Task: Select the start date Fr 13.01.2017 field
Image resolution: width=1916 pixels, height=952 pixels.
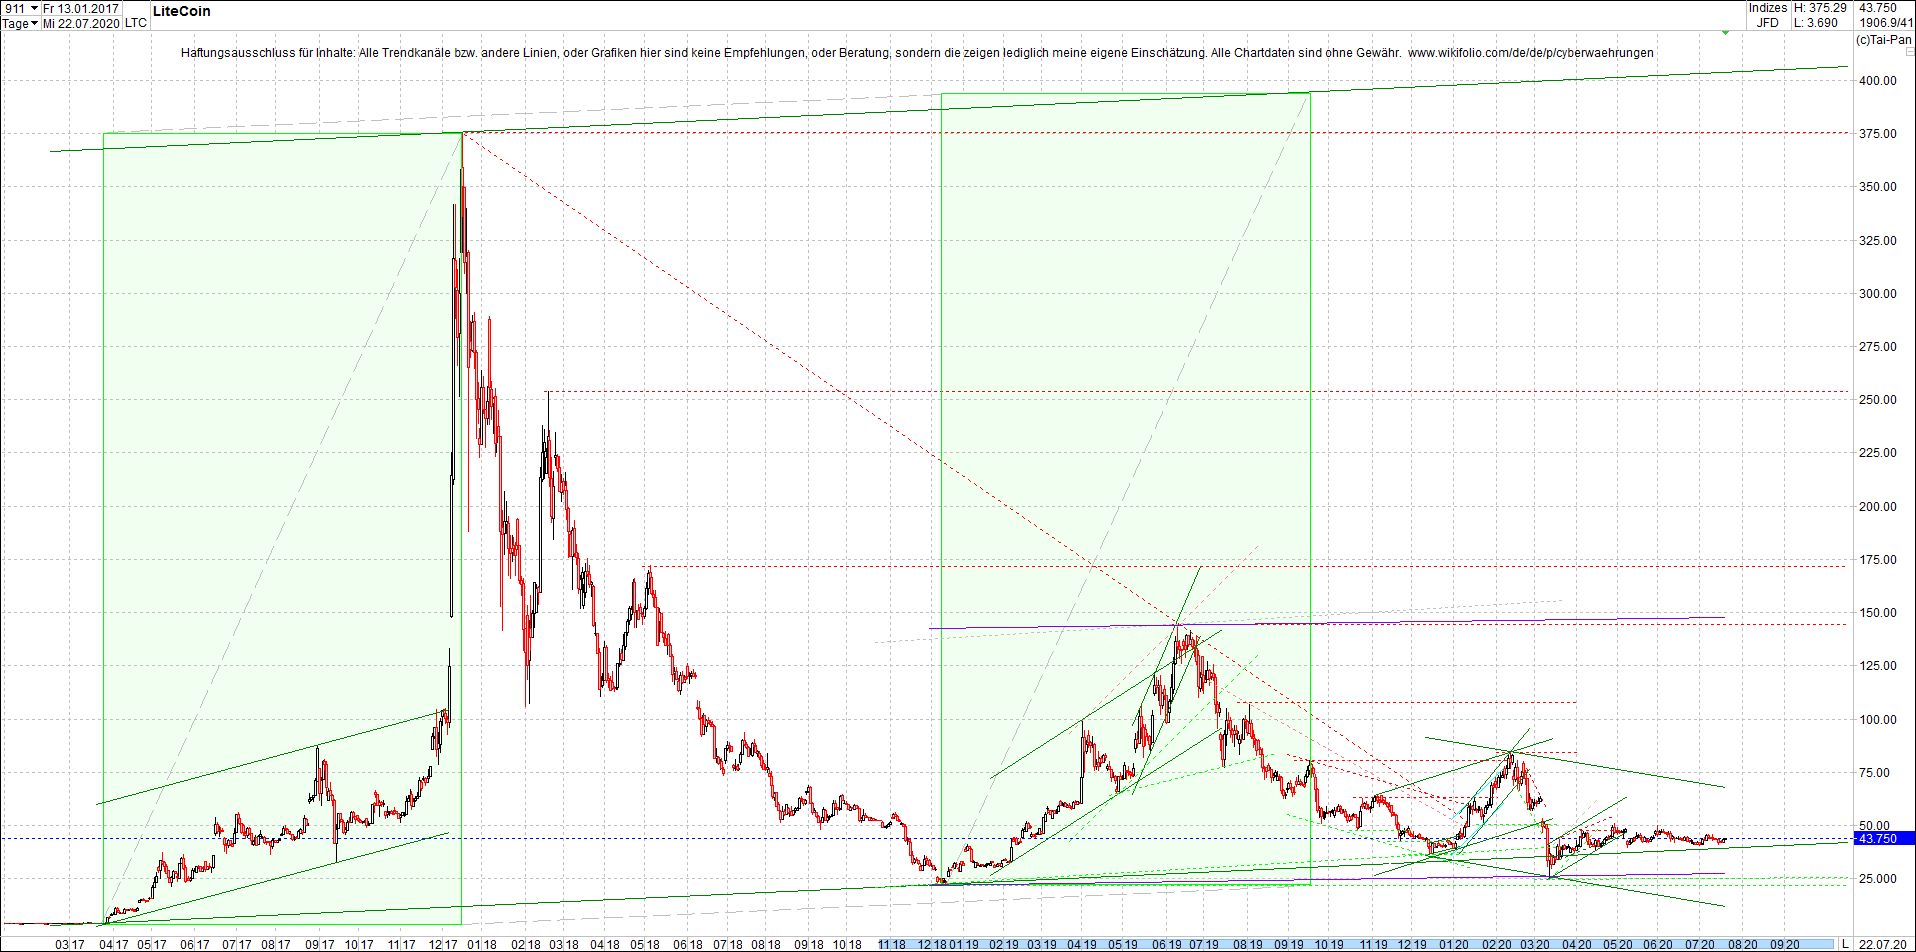Action: [x=80, y=8]
